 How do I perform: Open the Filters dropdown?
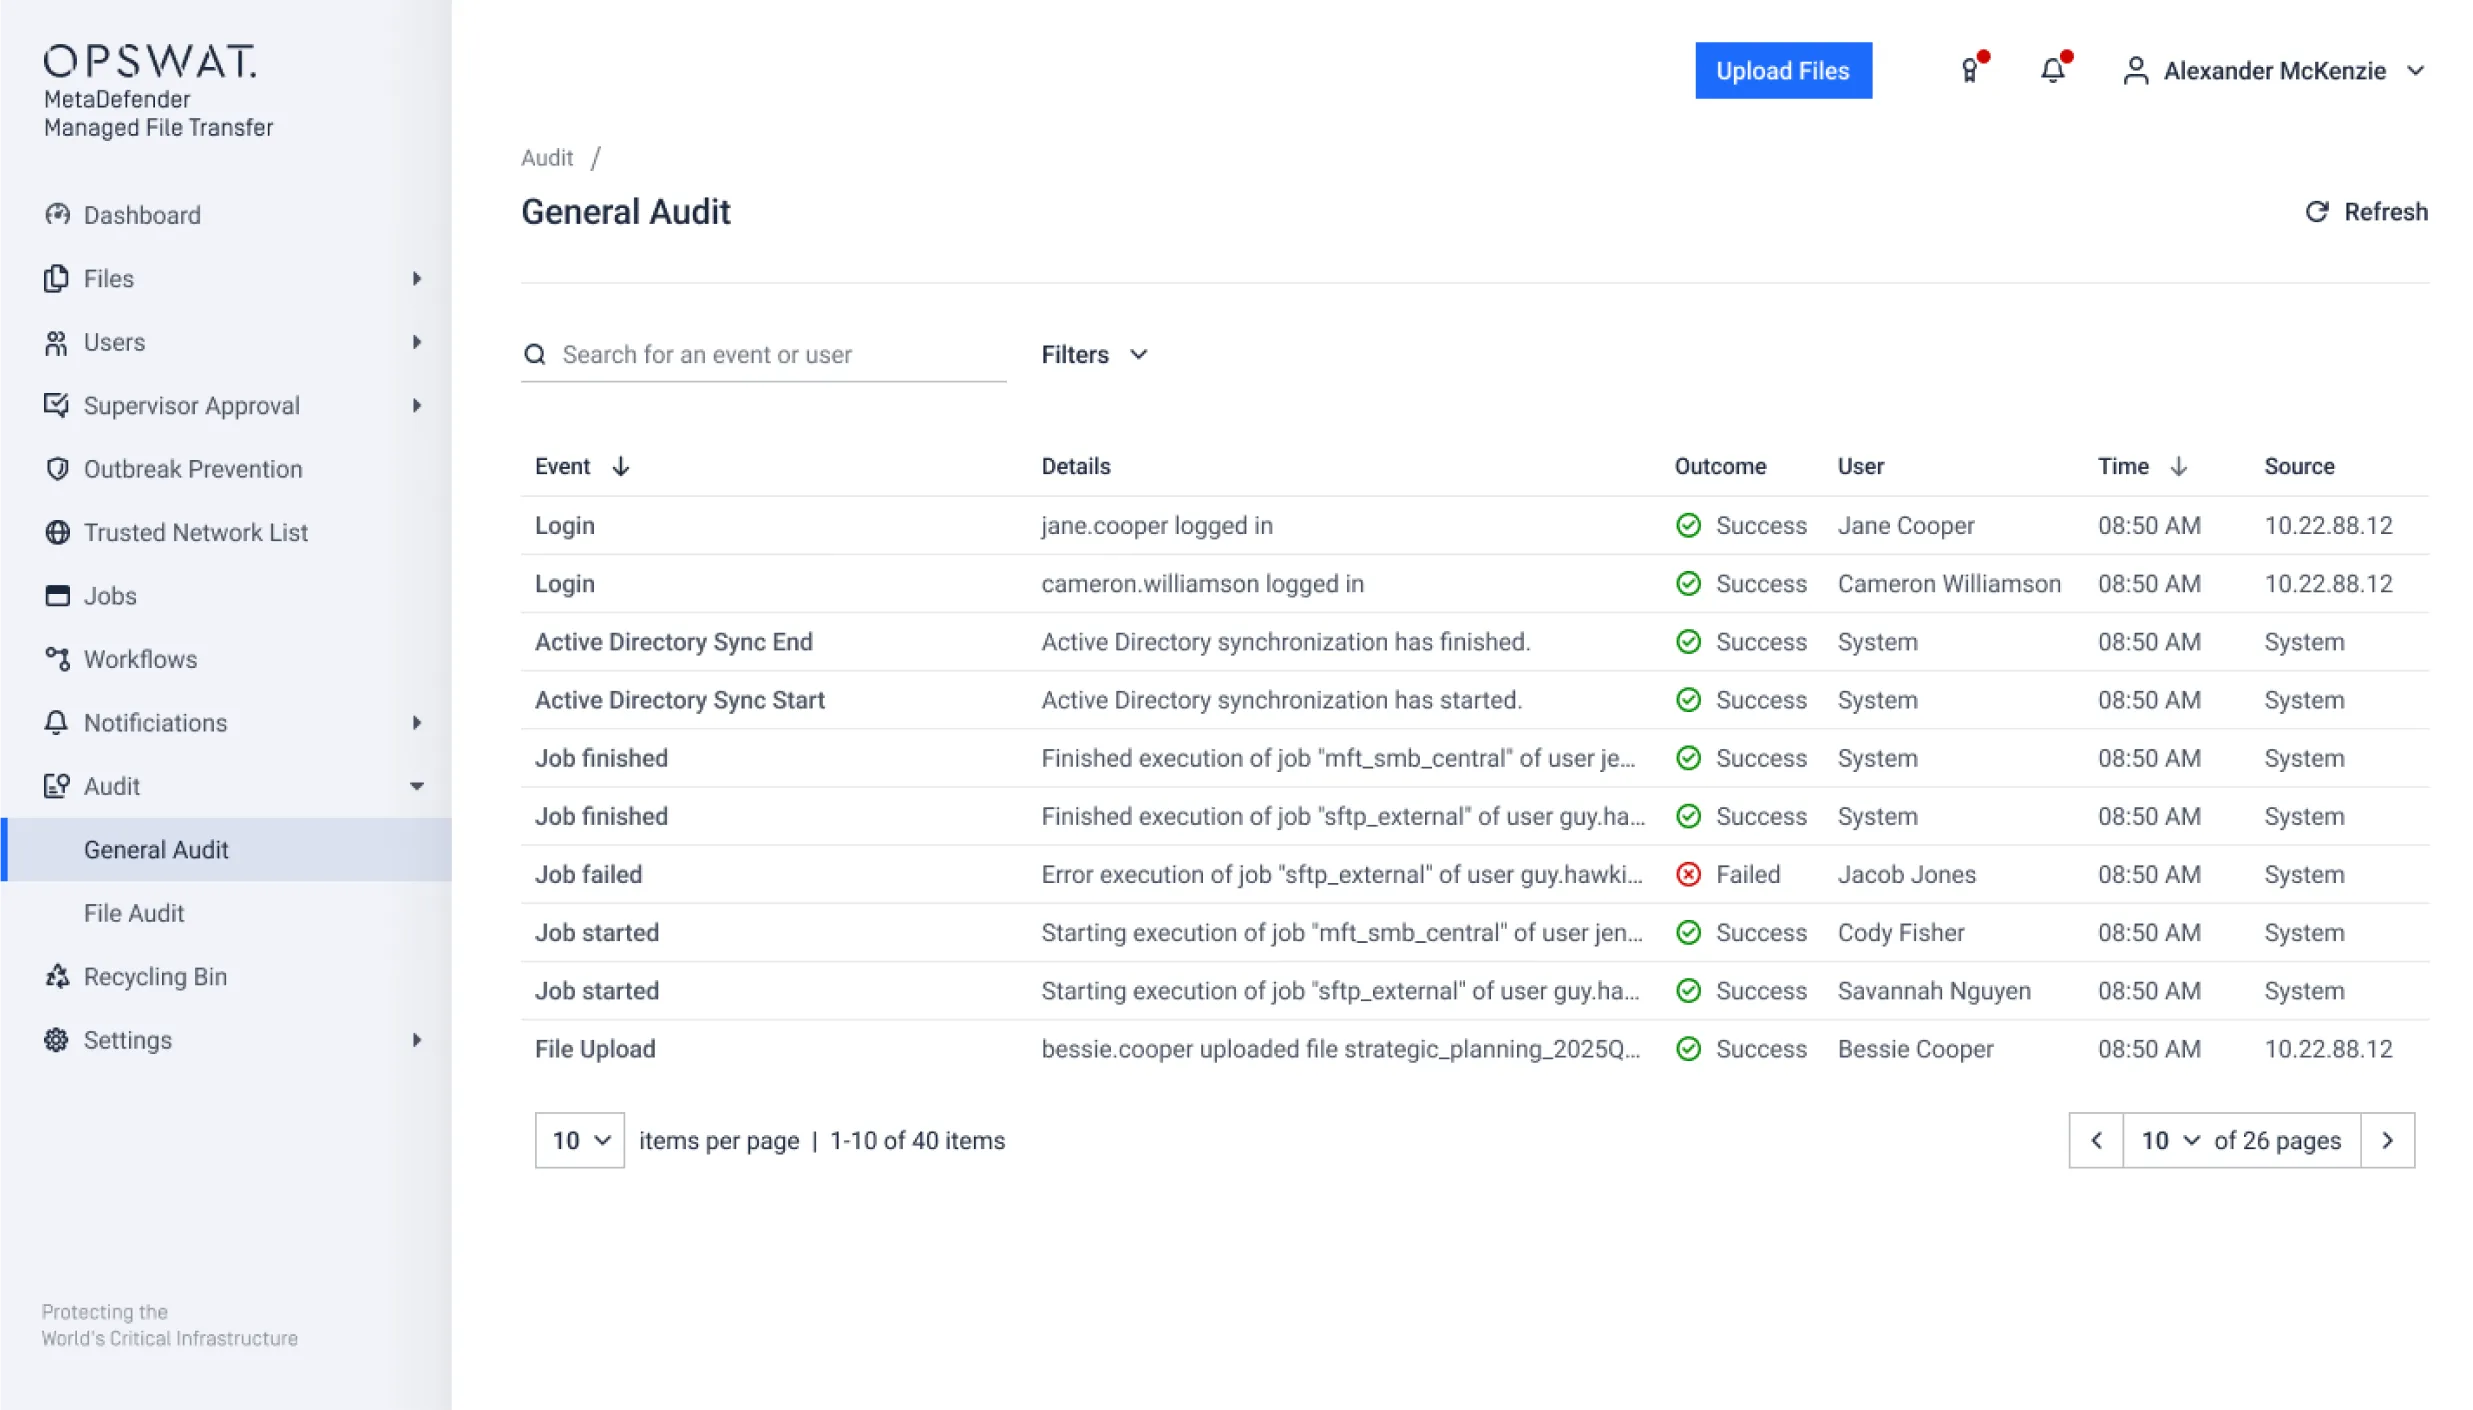(x=1094, y=355)
